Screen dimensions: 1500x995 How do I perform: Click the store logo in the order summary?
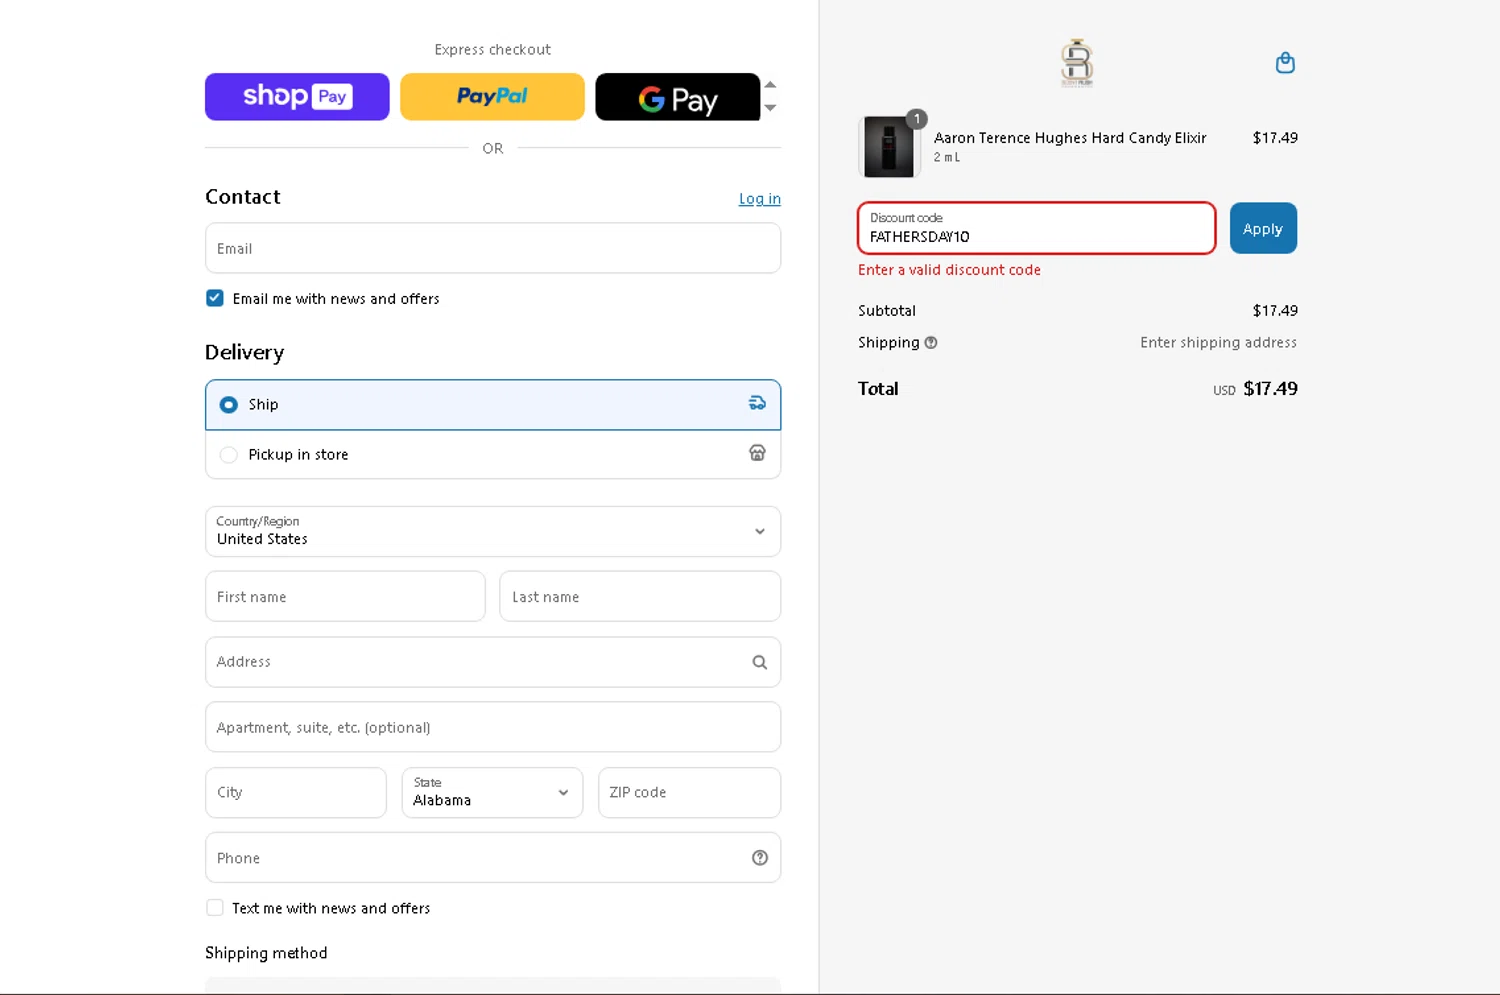click(1077, 63)
